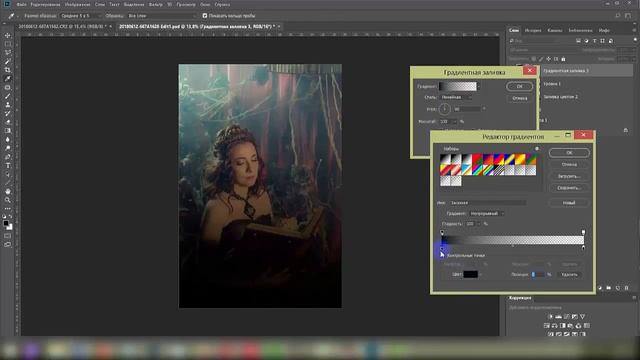Open the Filter menu
Image resolution: width=640 pixels, height=360 pixels.
click(156, 4)
